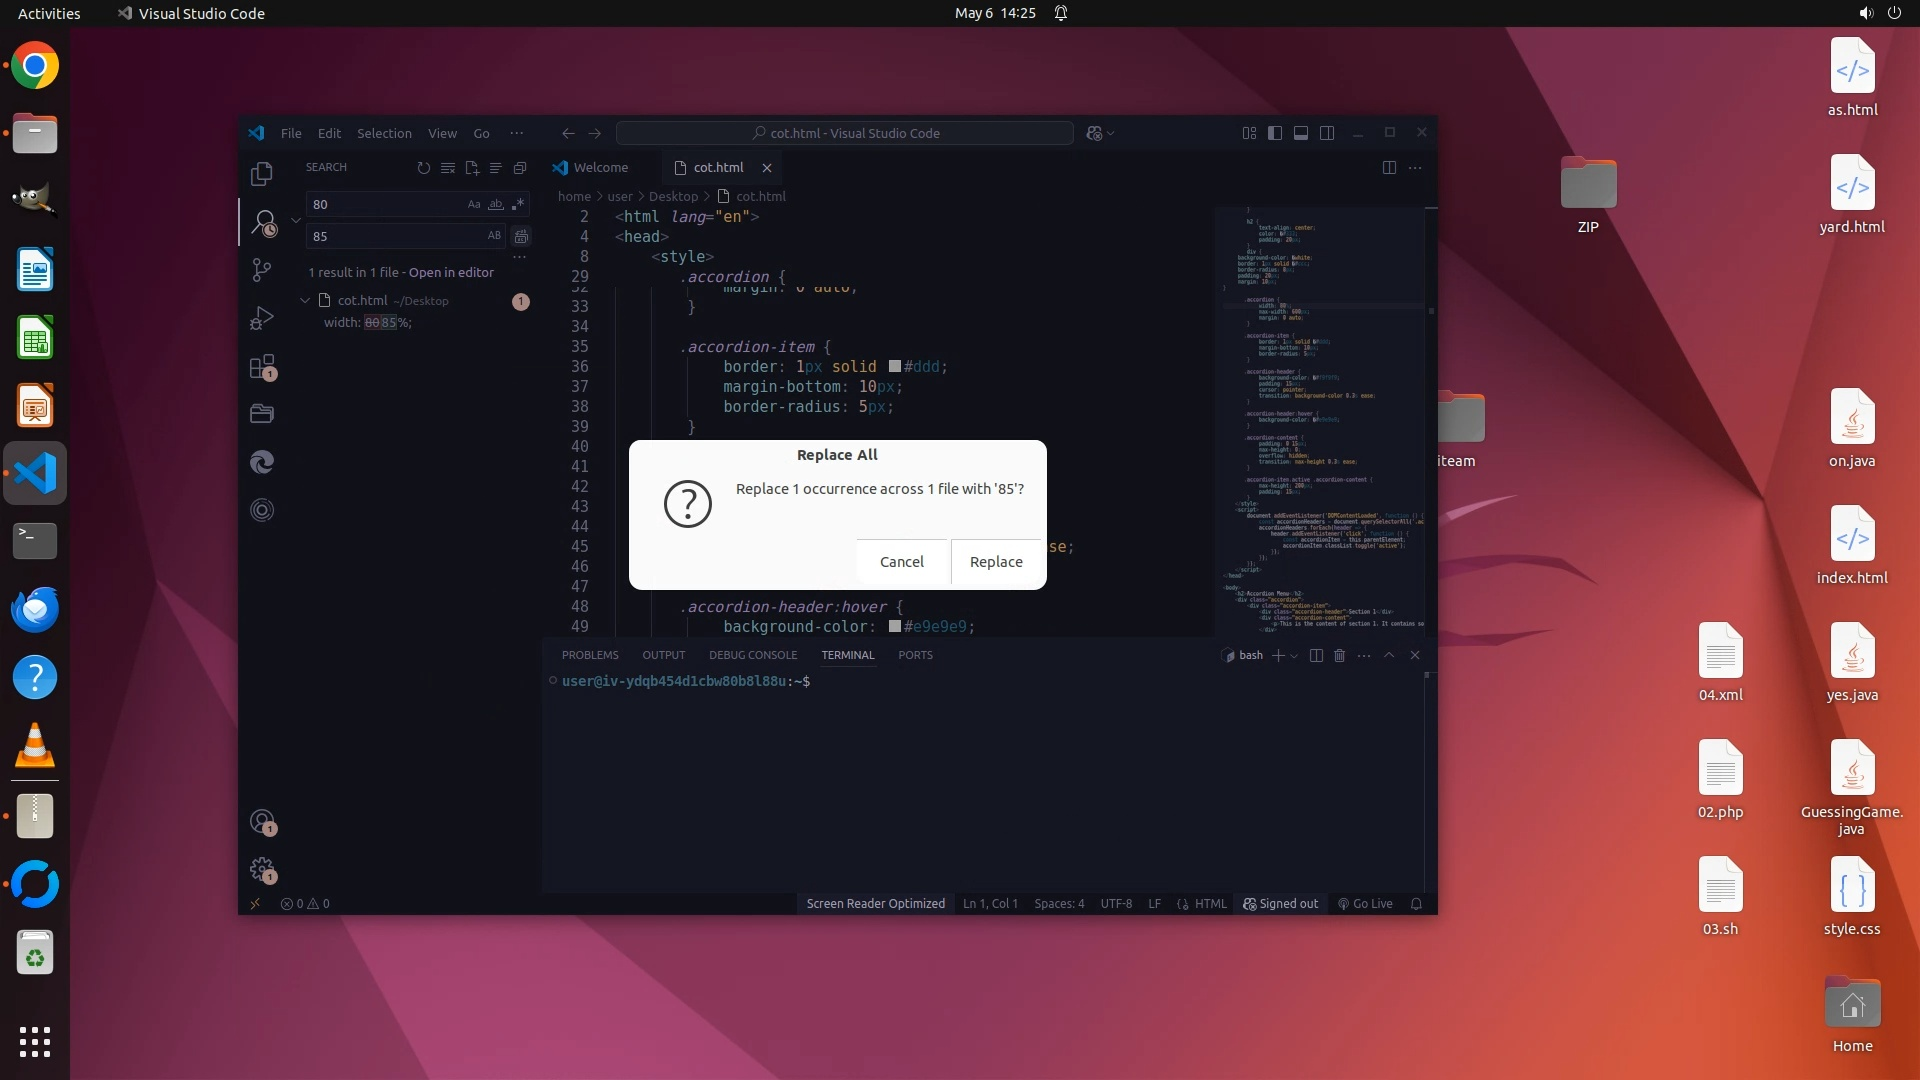Click the Replace All icon beside replace field
Screen dimensions: 1920x1080
point(521,236)
